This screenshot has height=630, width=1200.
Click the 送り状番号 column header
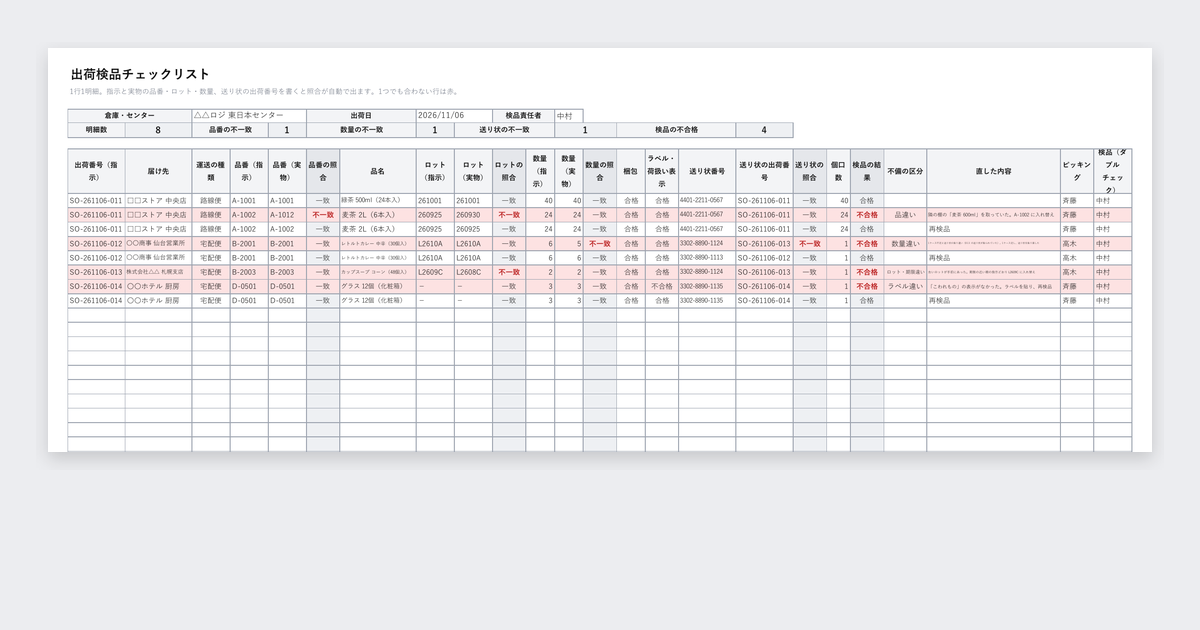pyautogui.click(x=707, y=171)
